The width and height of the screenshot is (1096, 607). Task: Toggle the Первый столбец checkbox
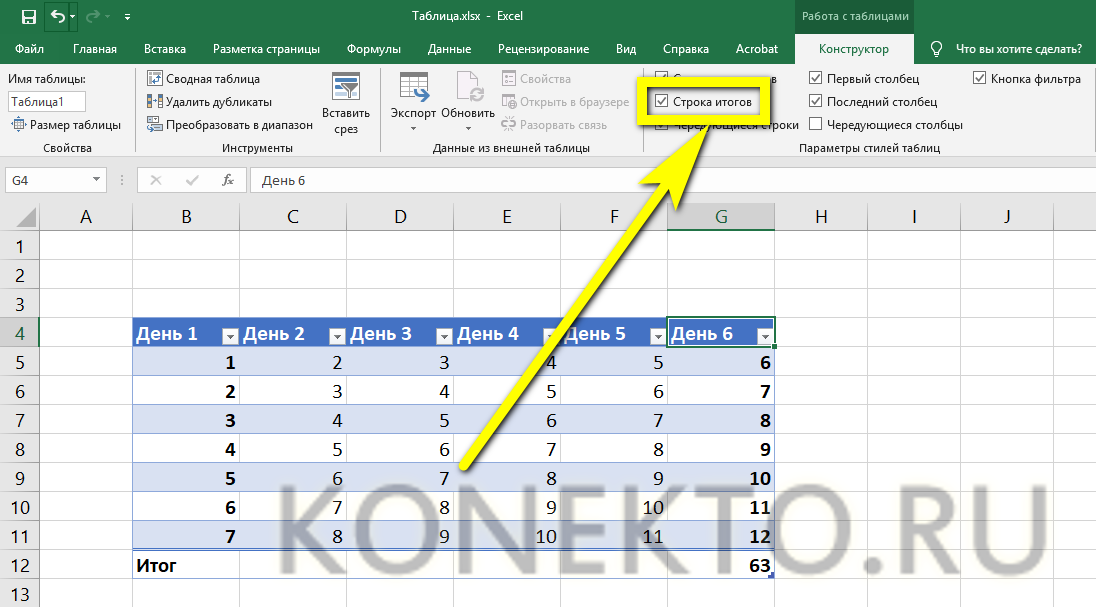pyautogui.click(x=816, y=79)
